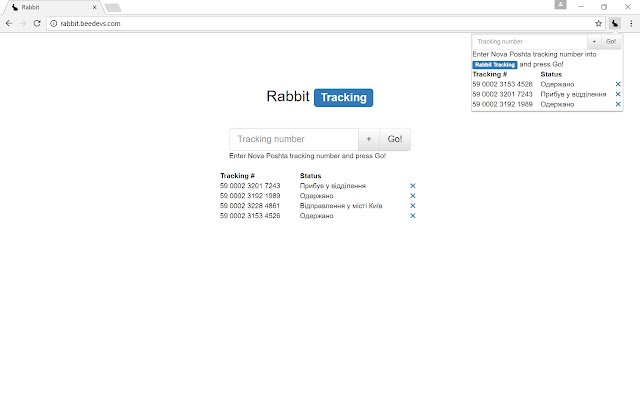
Task: Focus the main Tracking number input field
Action: click(x=294, y=139)
